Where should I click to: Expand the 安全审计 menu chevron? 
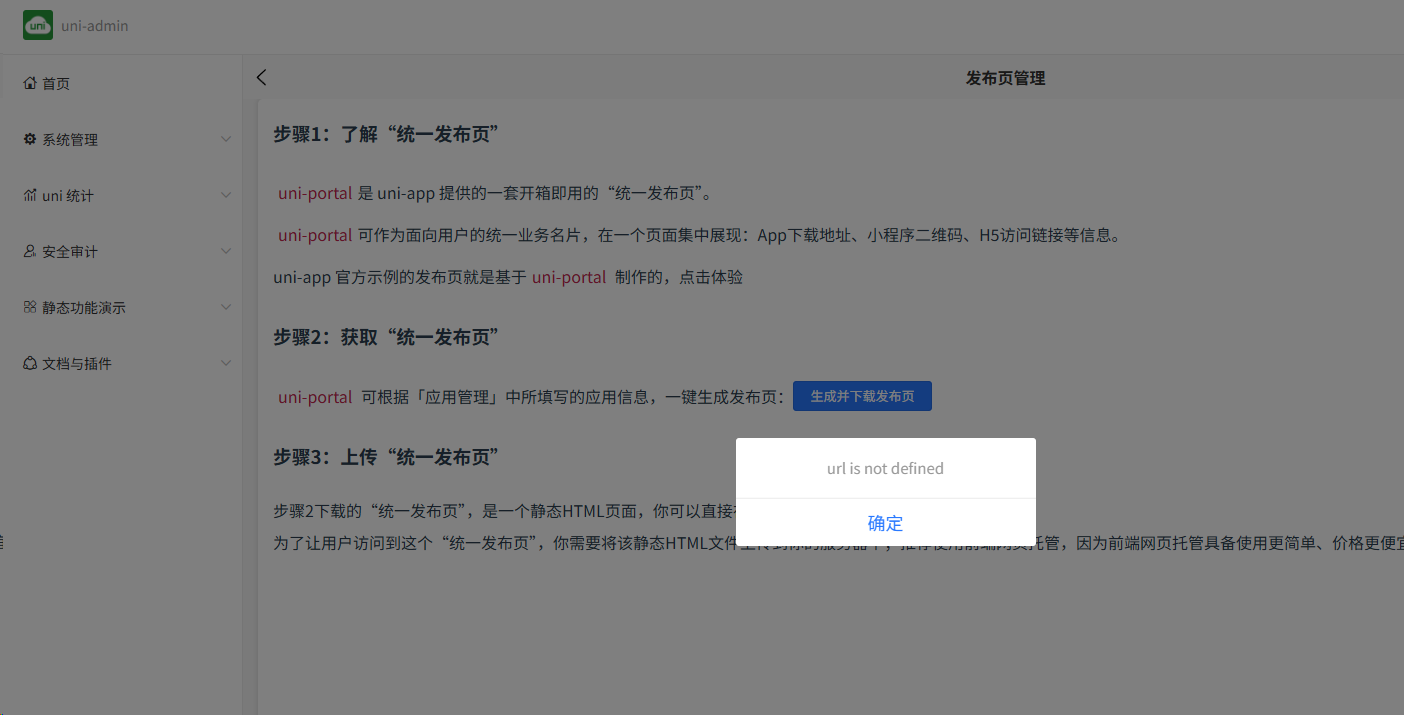226,251
